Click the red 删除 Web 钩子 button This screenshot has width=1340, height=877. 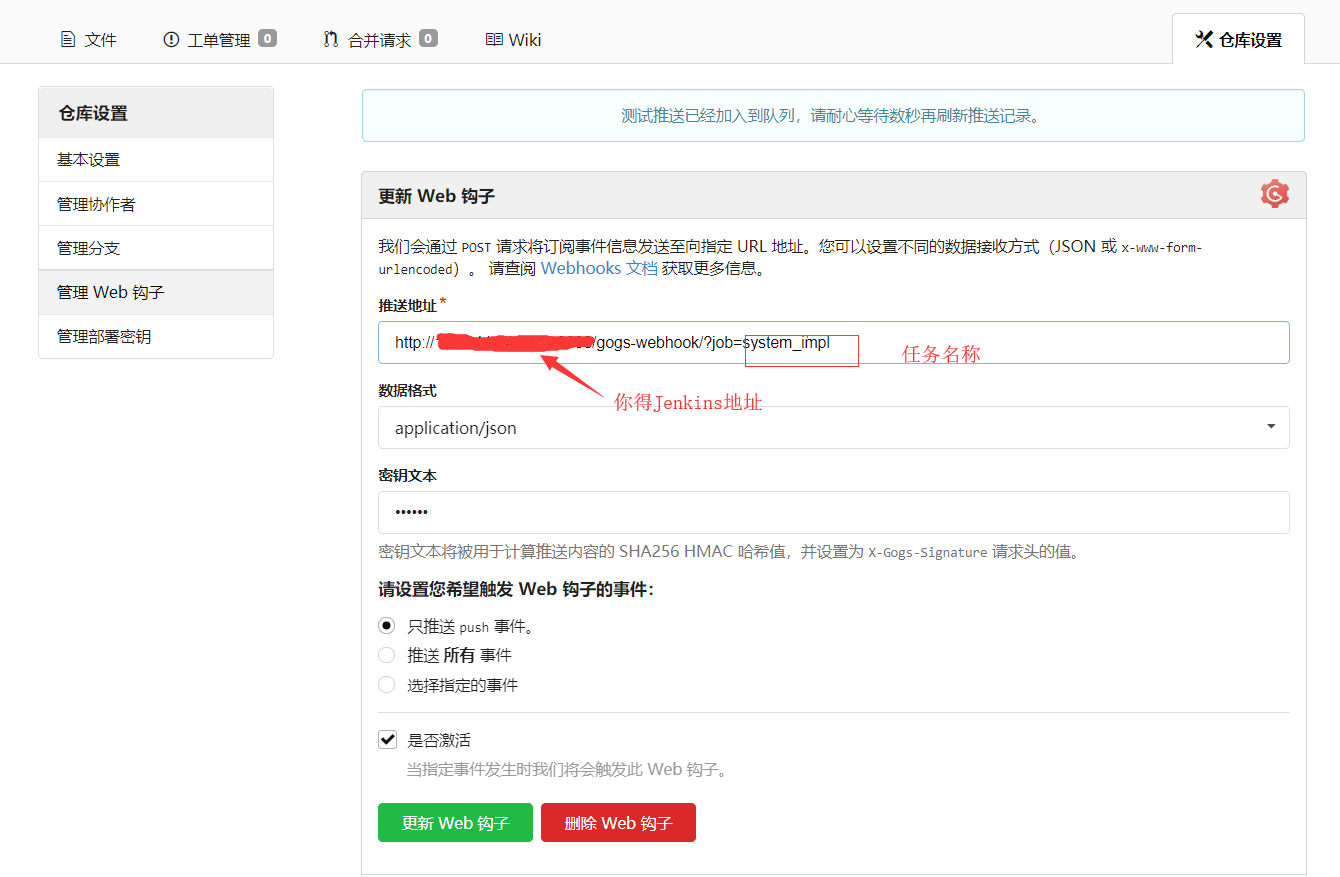pyautogui.click(x=618, y=823)
